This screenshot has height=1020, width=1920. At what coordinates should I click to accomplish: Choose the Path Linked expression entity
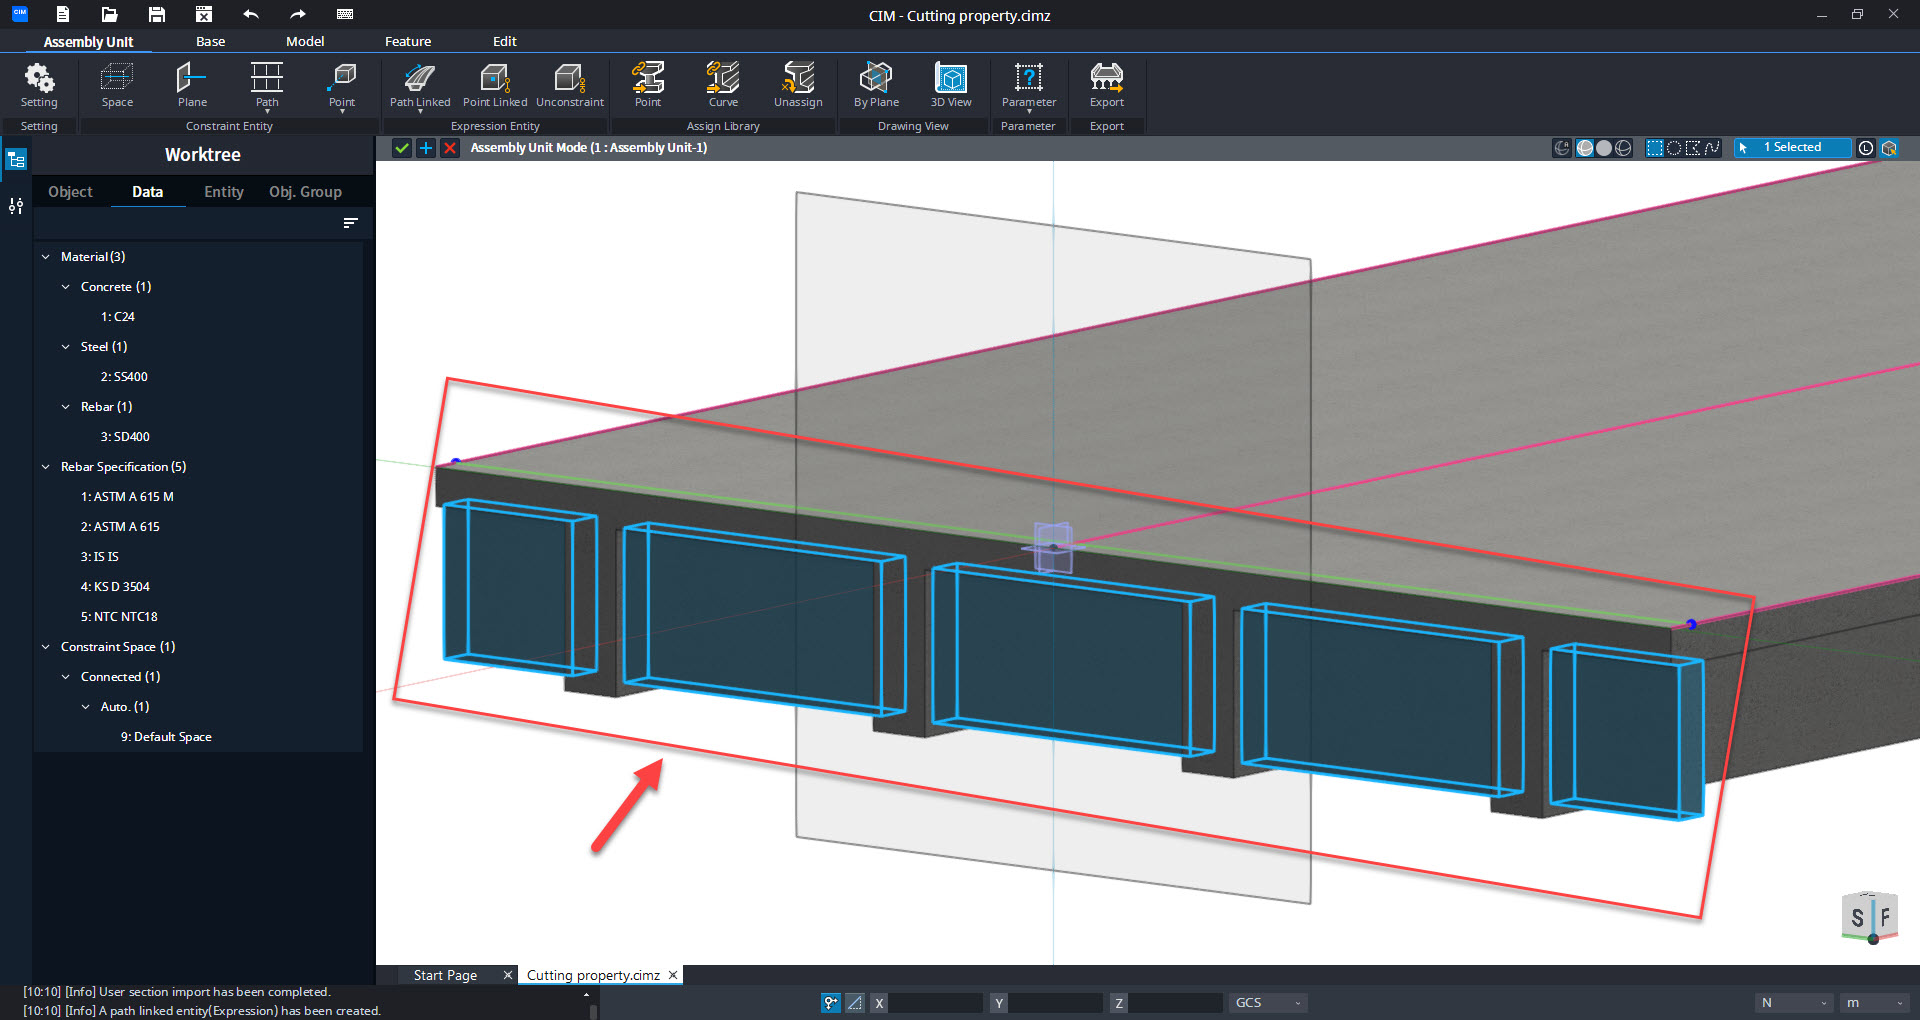[x=420, y=85]
